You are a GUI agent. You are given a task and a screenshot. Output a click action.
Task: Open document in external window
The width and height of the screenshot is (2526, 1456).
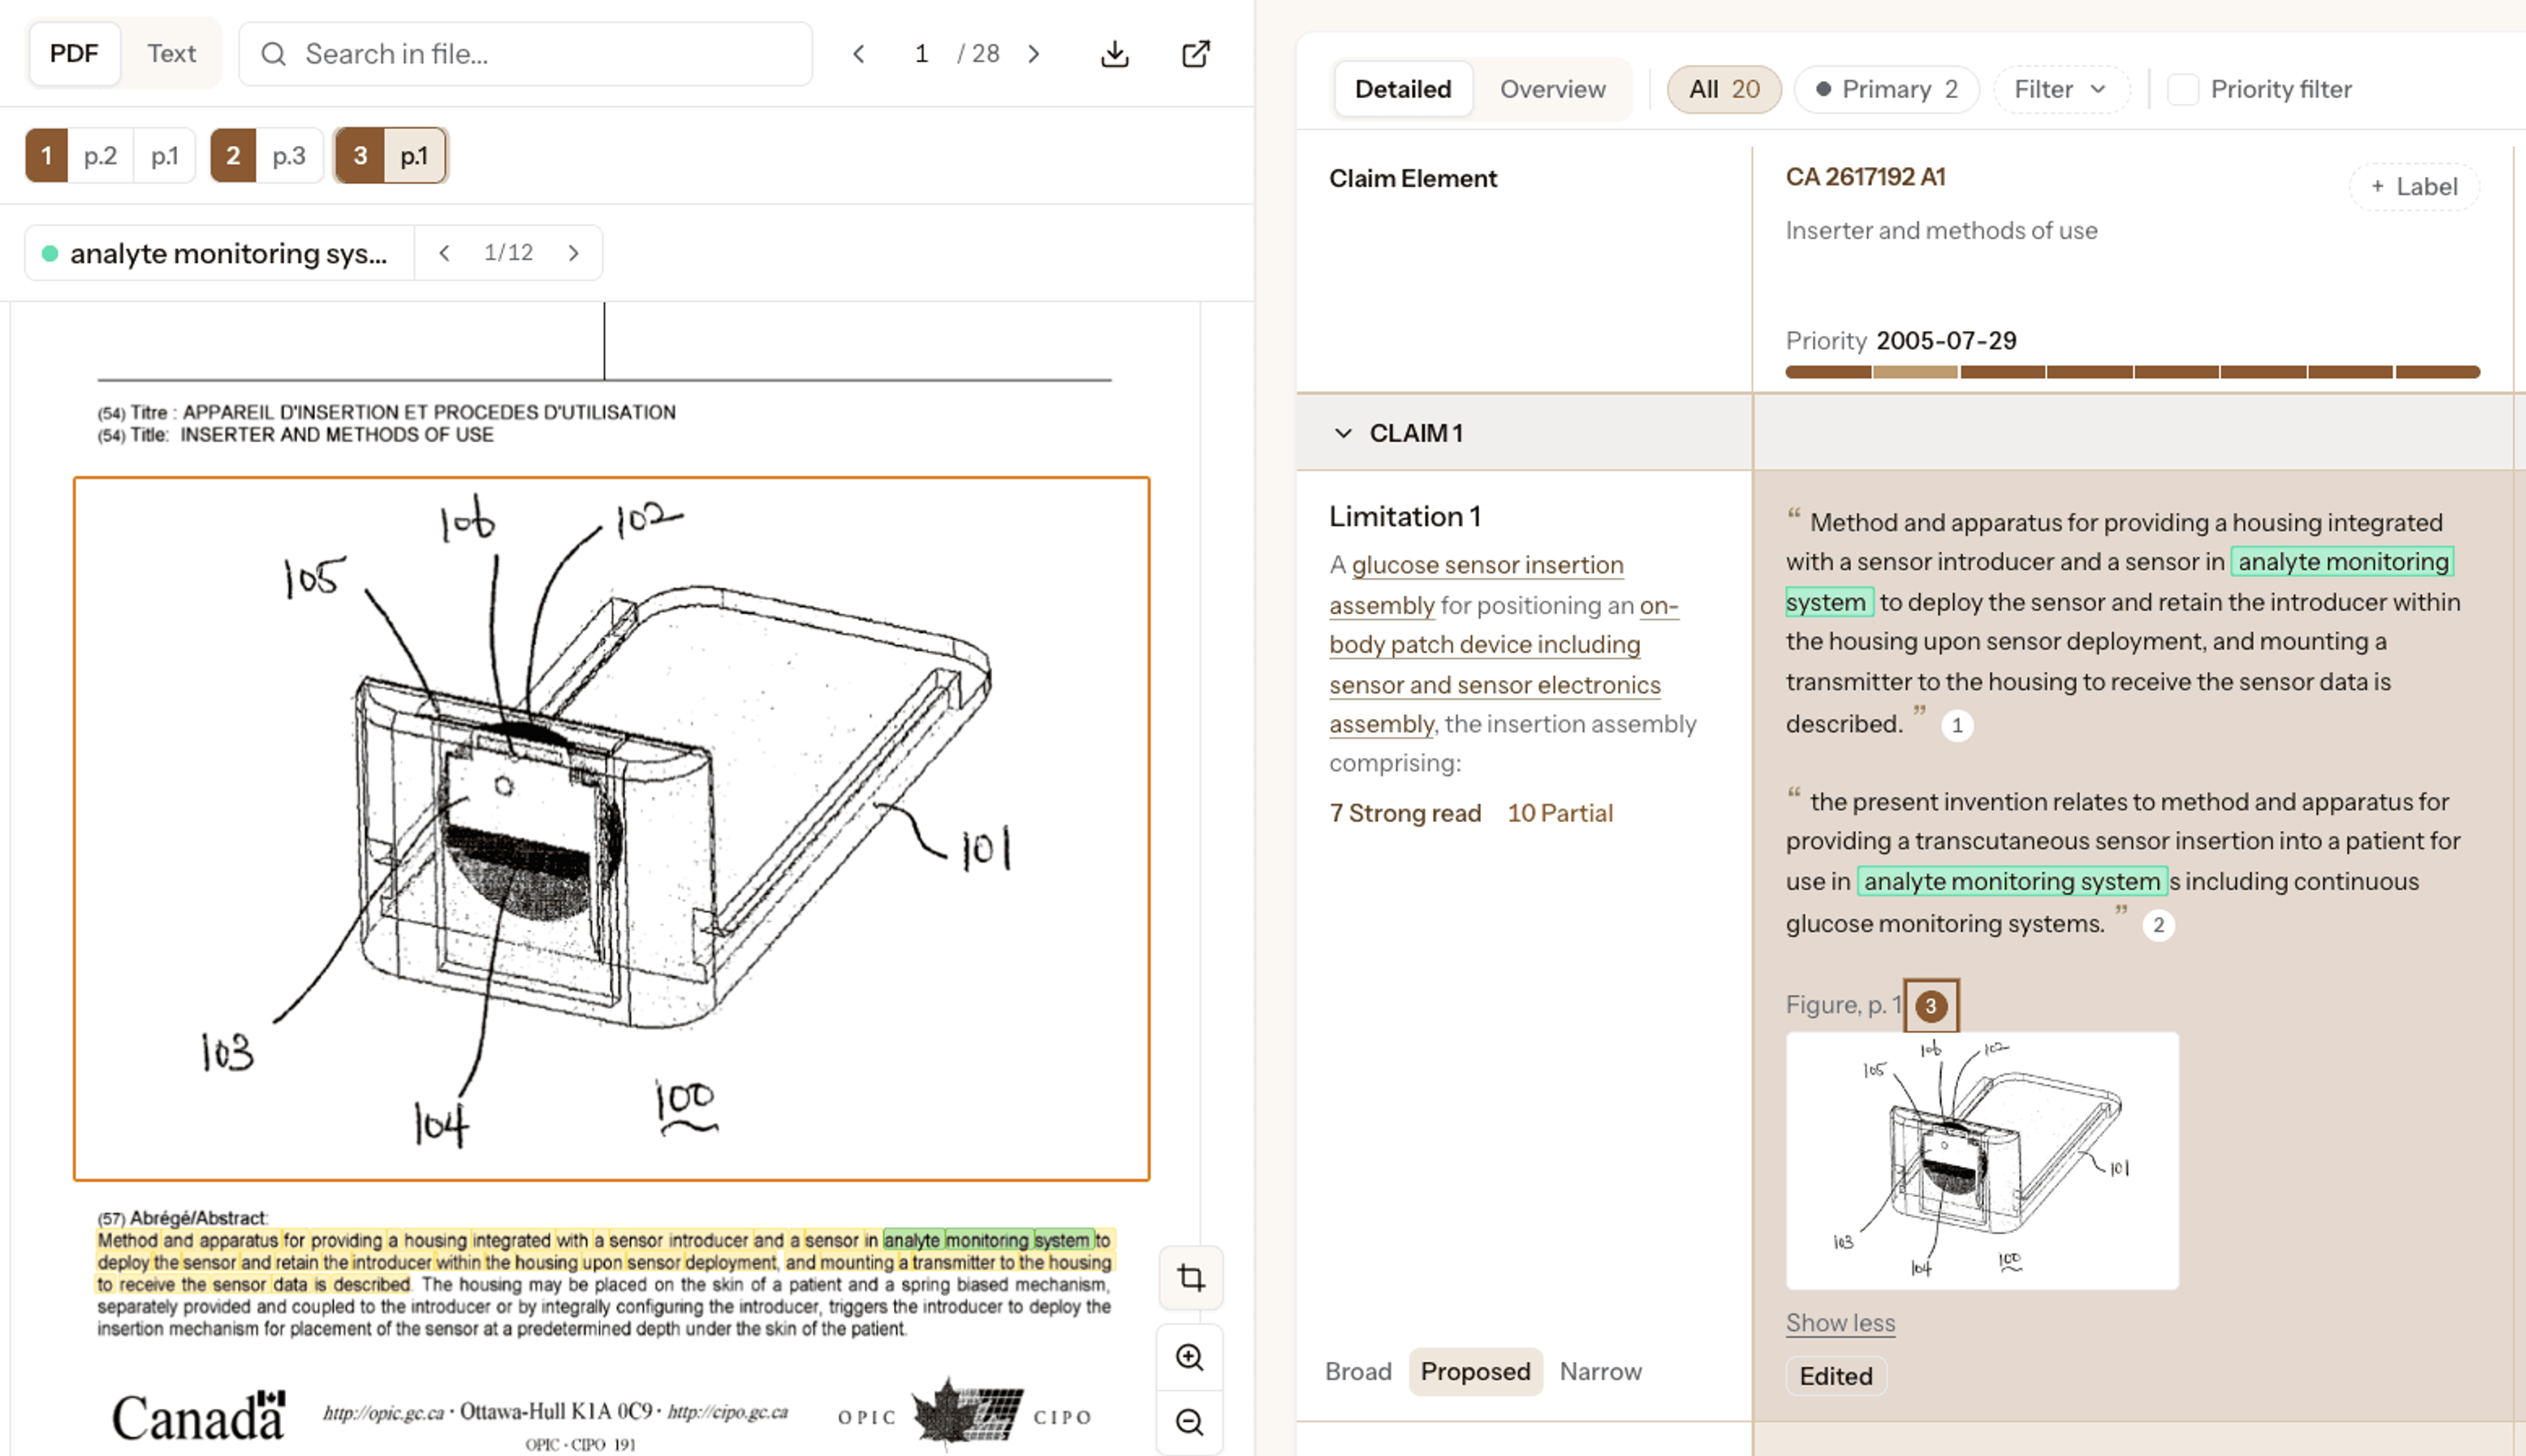click(1196, 54)
